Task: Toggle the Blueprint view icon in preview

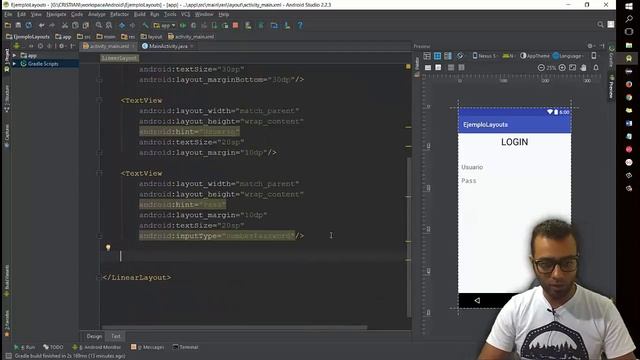Action: [x=437, y=56]
